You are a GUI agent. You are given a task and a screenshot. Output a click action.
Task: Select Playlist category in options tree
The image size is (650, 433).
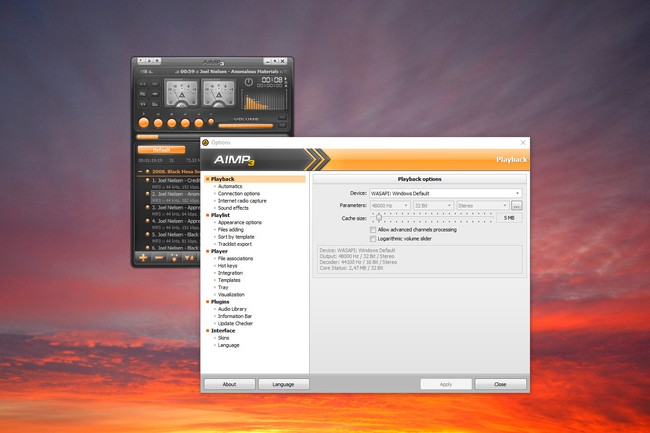[220, 215]
